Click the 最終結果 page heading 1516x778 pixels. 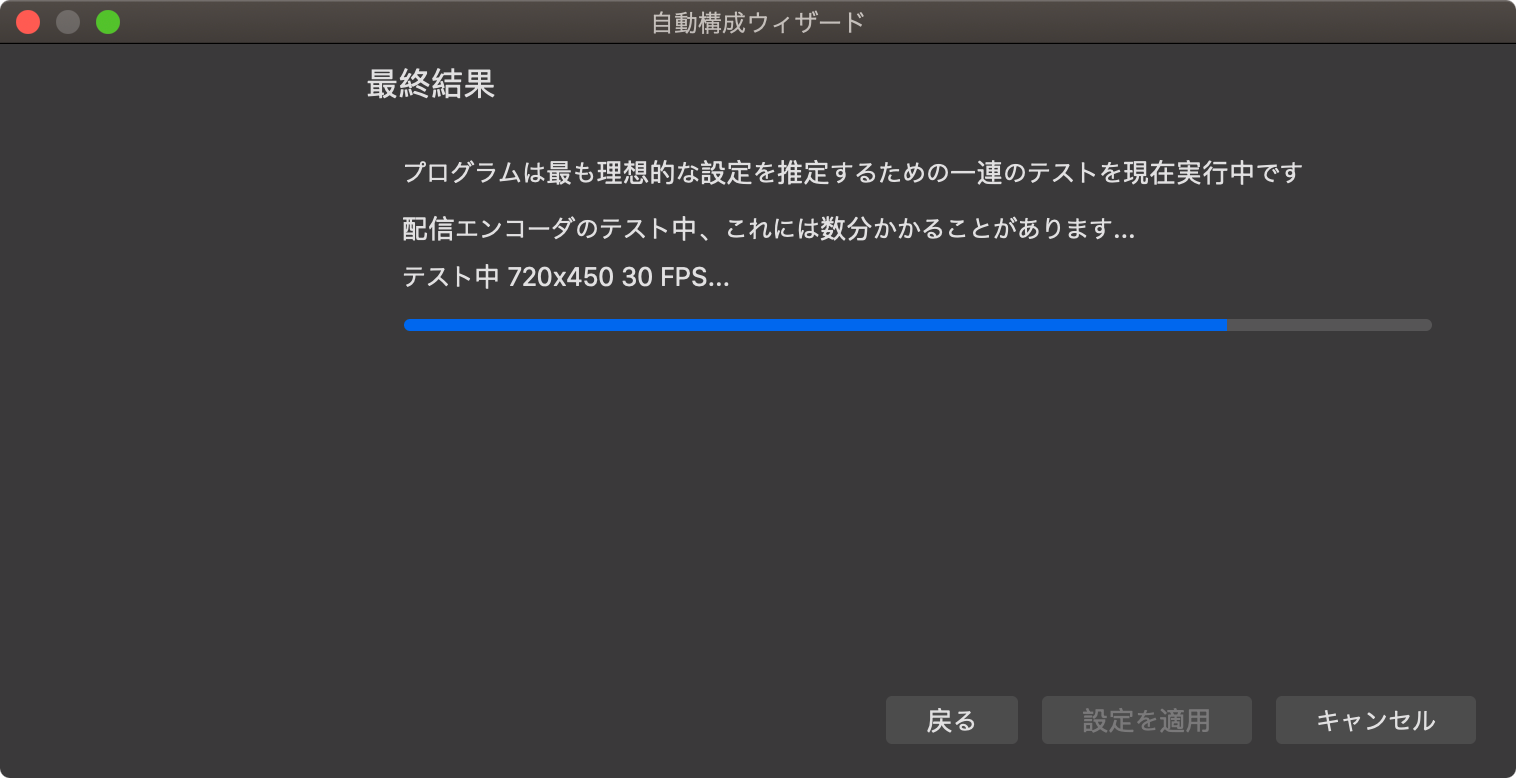tap(431, 84)
